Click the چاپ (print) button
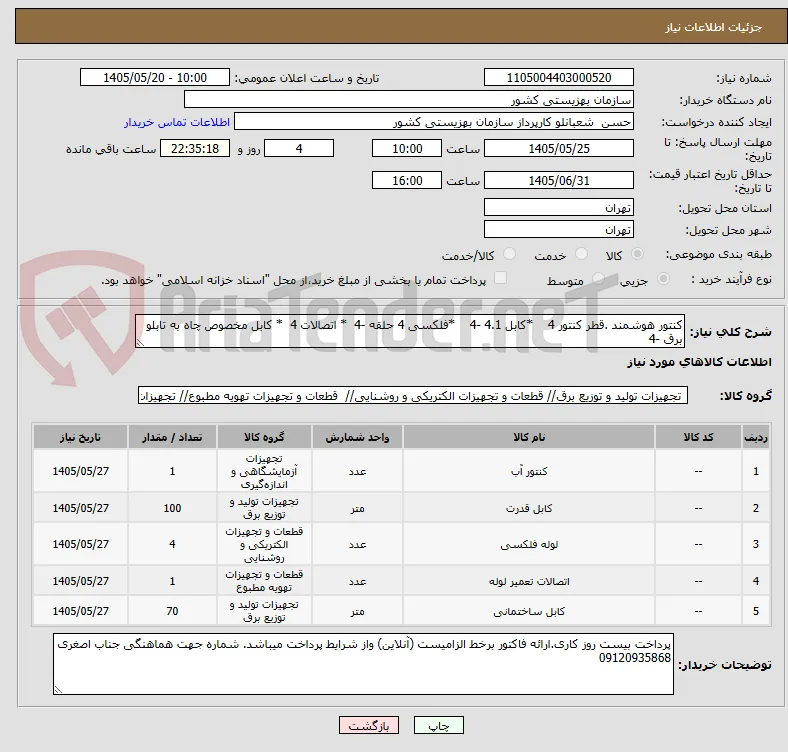Image resolution: width=788 pixels, height=752 pixels. coord(438,725)
